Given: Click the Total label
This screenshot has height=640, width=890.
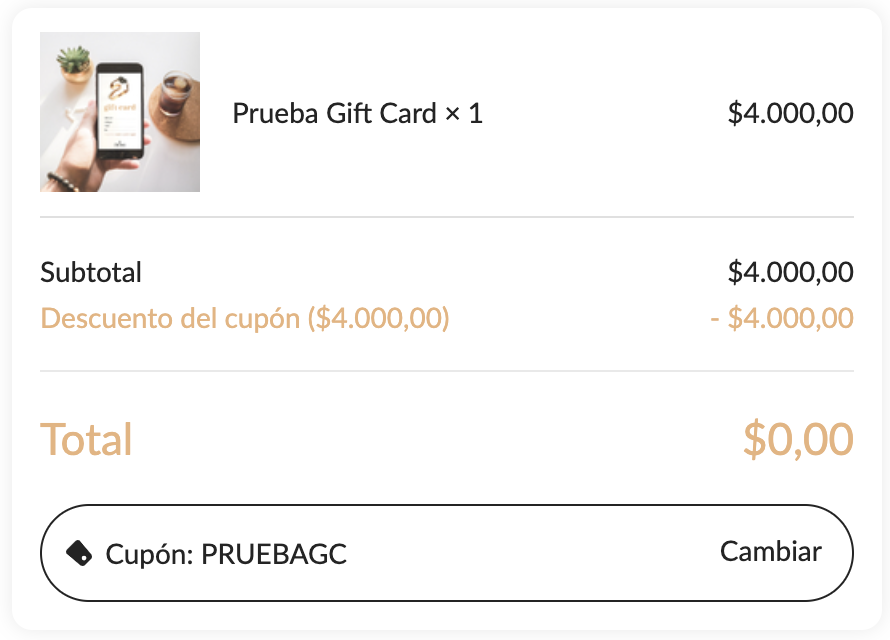Looking at the screenshot, I should (x=86, y=439).
